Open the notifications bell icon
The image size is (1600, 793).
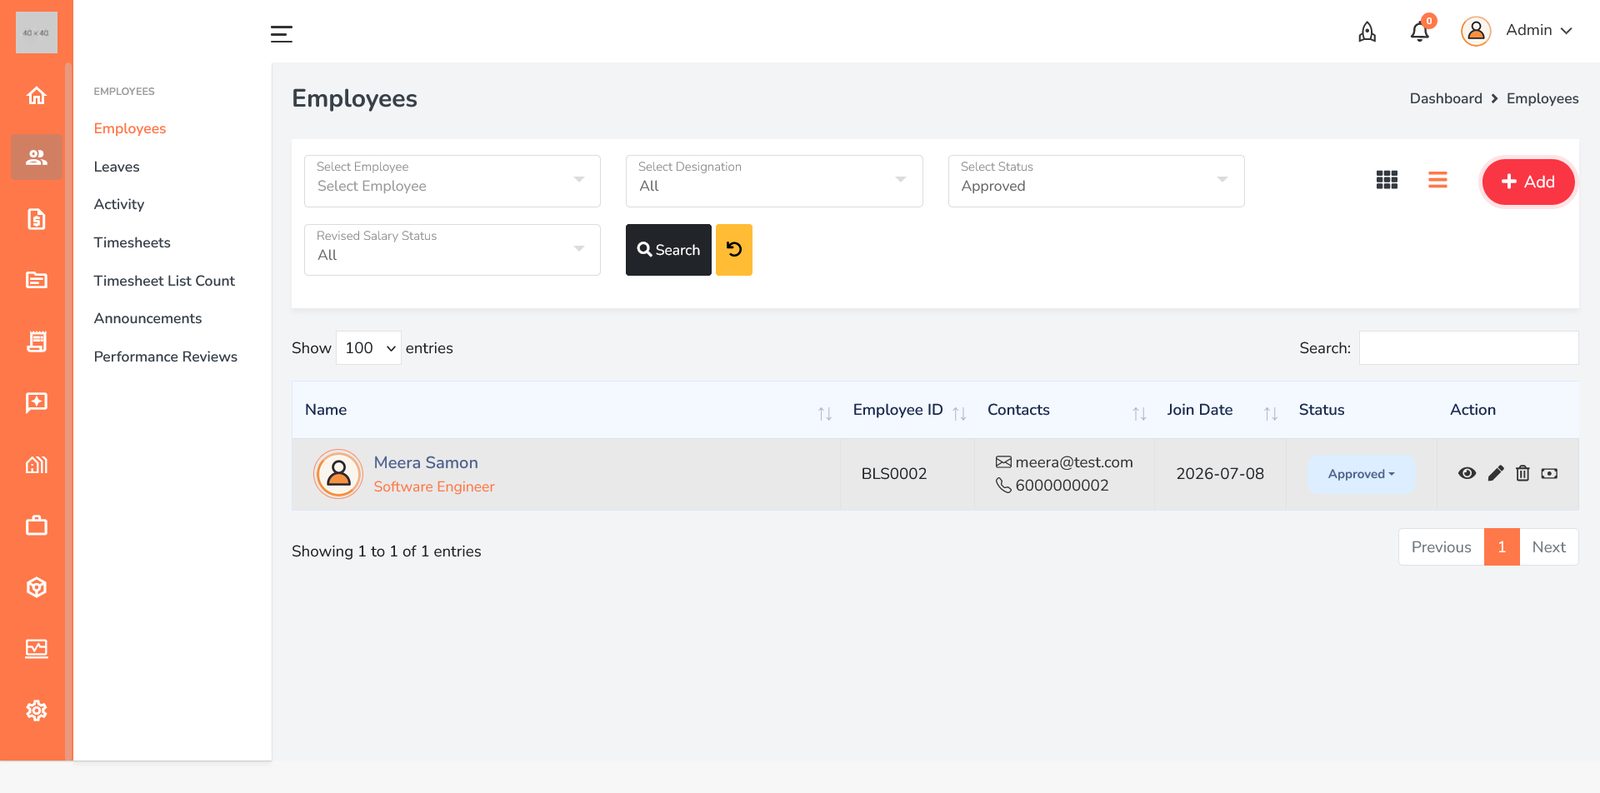click(1419, 32)
